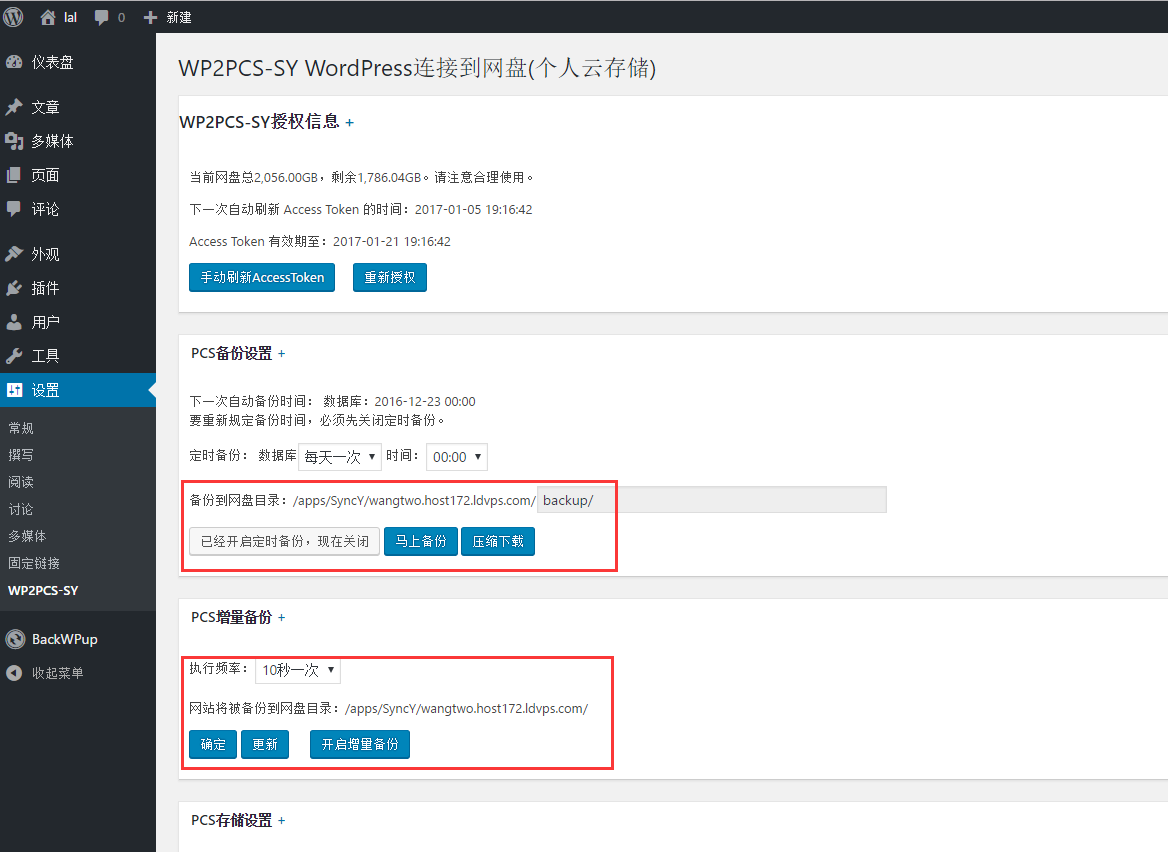Click the lal site name link
This screenshot has height=852, width=1168.
[x=70, y=17]
